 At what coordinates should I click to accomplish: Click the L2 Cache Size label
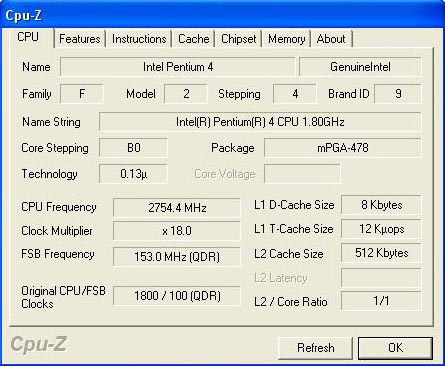(289, 254)
